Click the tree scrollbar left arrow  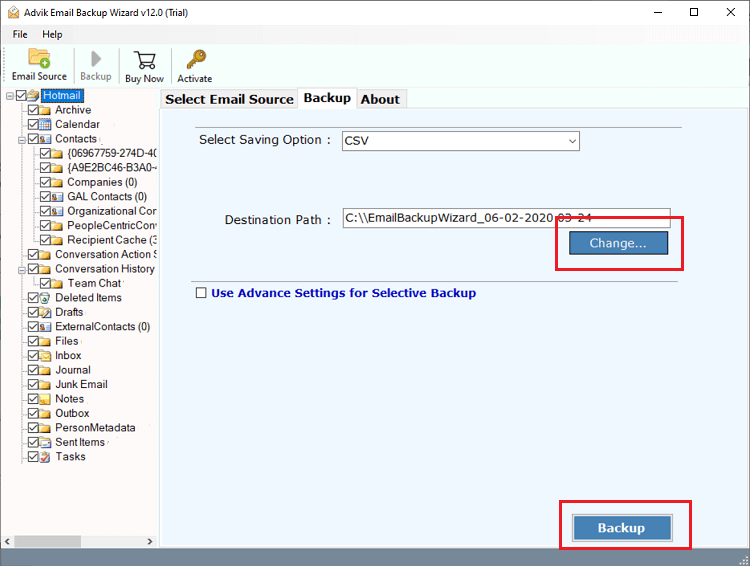tap(7, 542)
